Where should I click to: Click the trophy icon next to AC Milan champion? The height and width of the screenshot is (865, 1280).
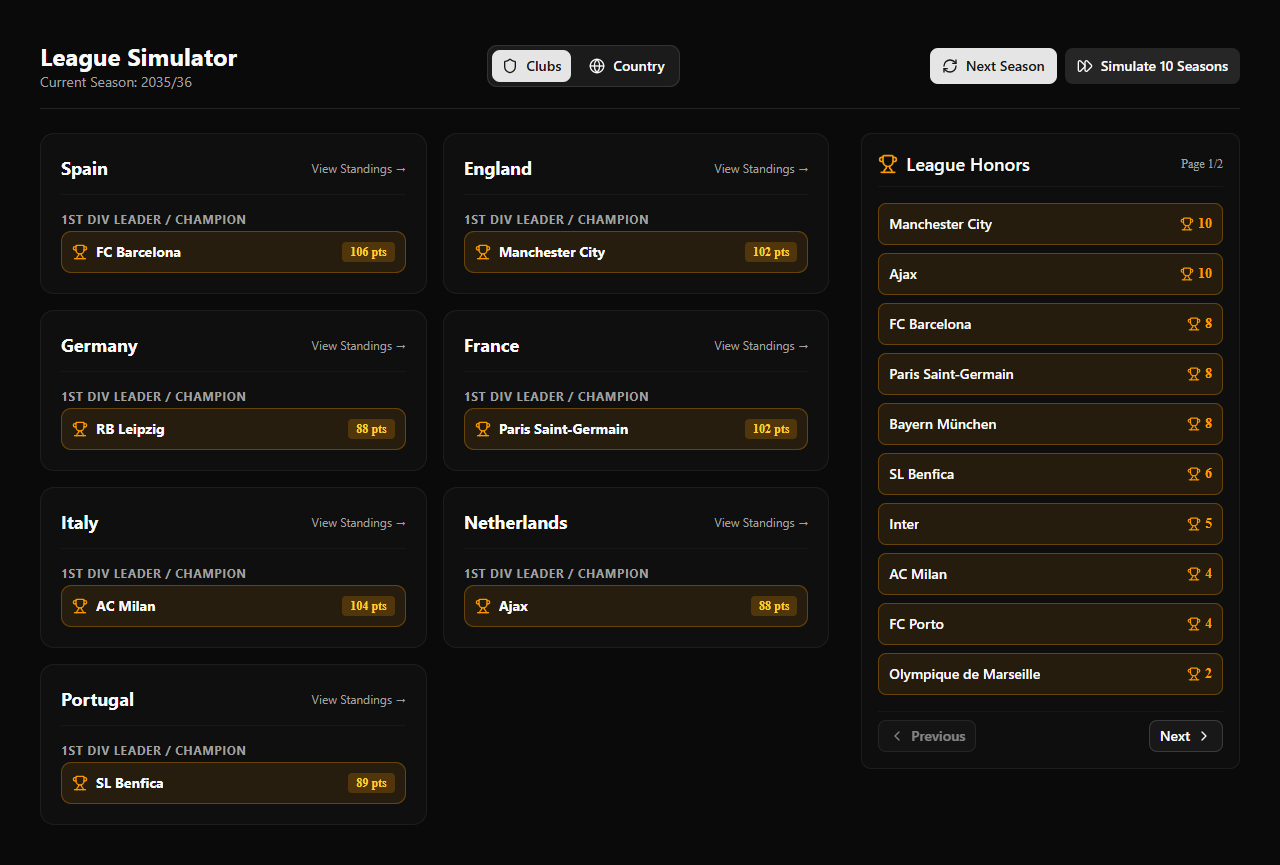(80, 606)
